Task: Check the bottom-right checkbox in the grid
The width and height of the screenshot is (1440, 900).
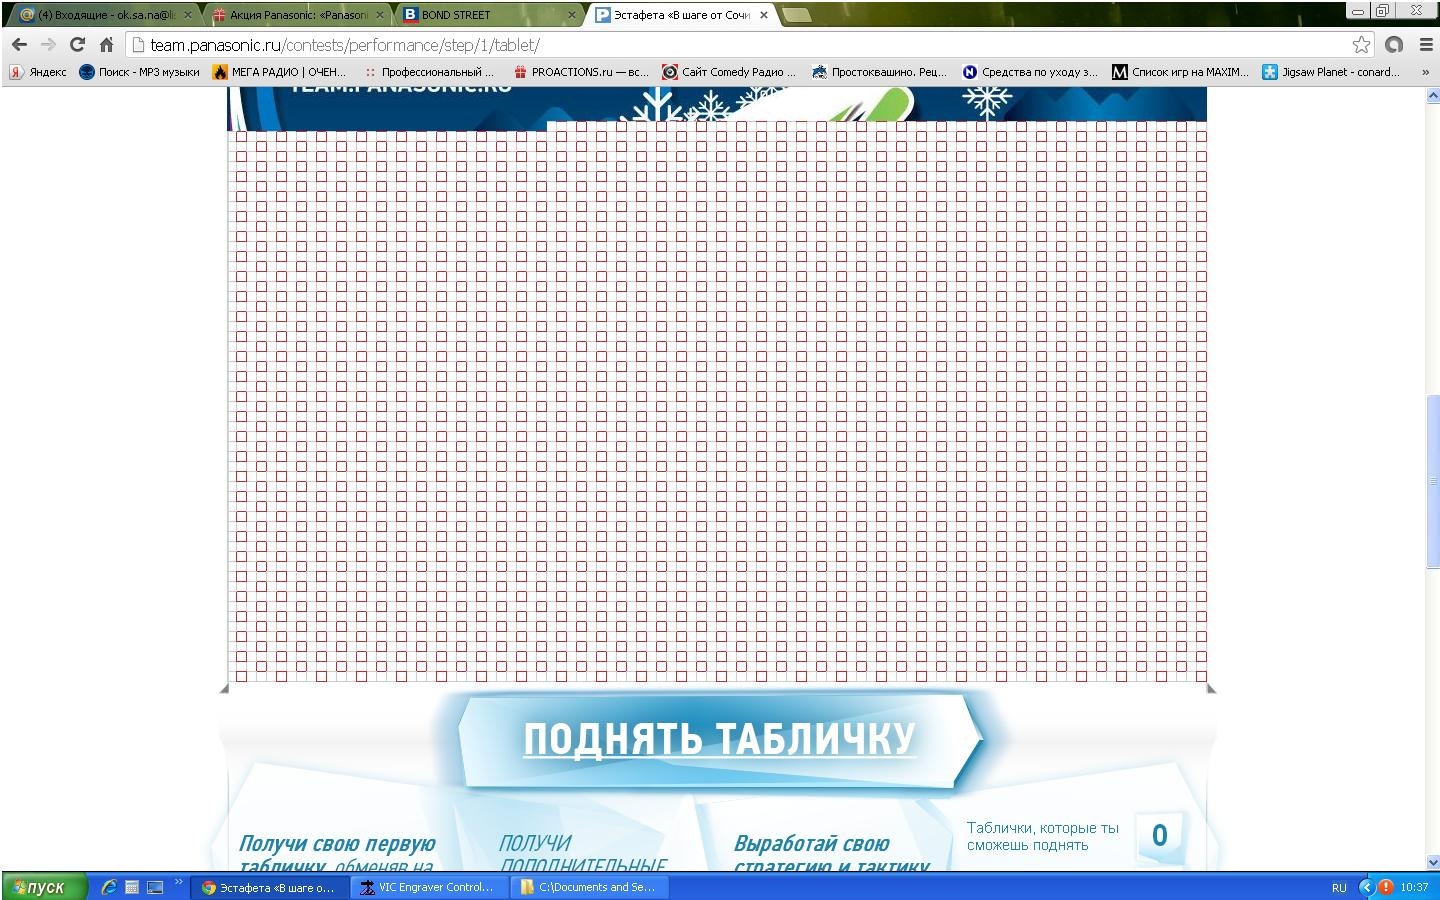Action: 1201,676
